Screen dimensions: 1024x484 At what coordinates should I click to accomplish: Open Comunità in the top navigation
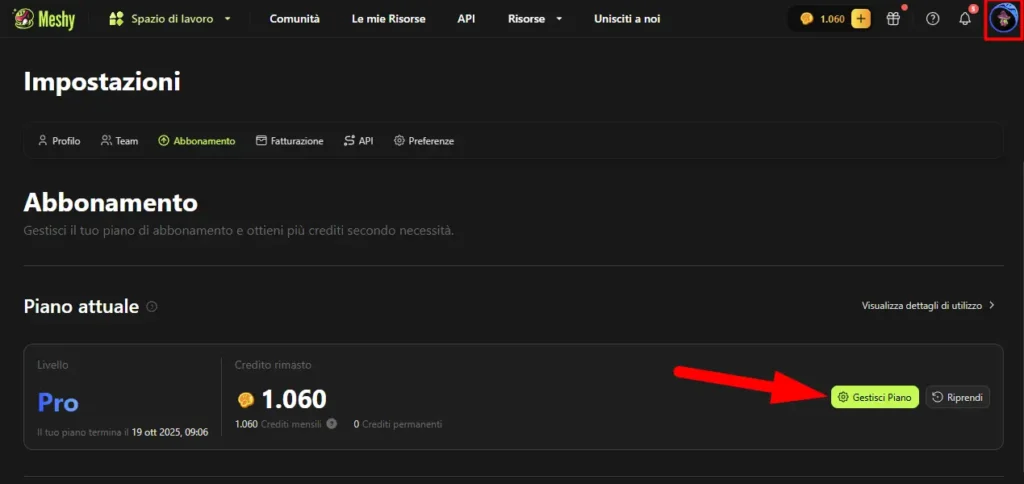(x=295, y=19)
